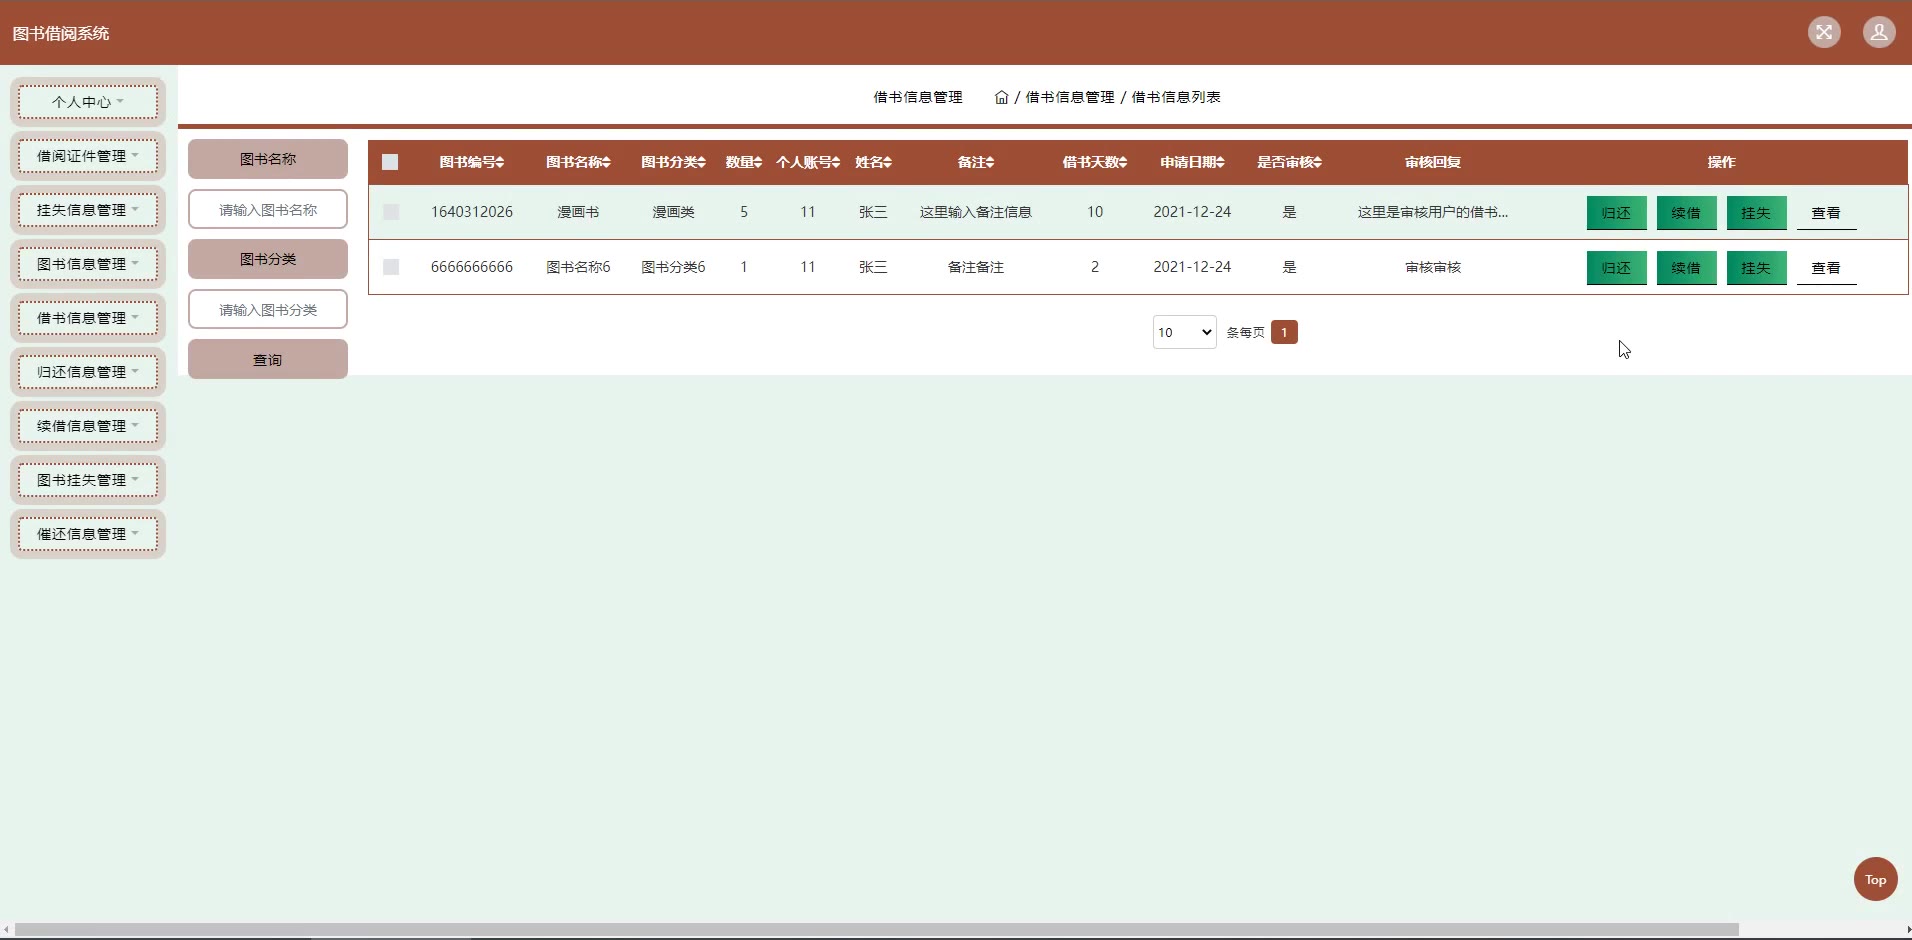Sort by 数量 column arrows
Screen dimensions: 1912x940
[758, 162]
